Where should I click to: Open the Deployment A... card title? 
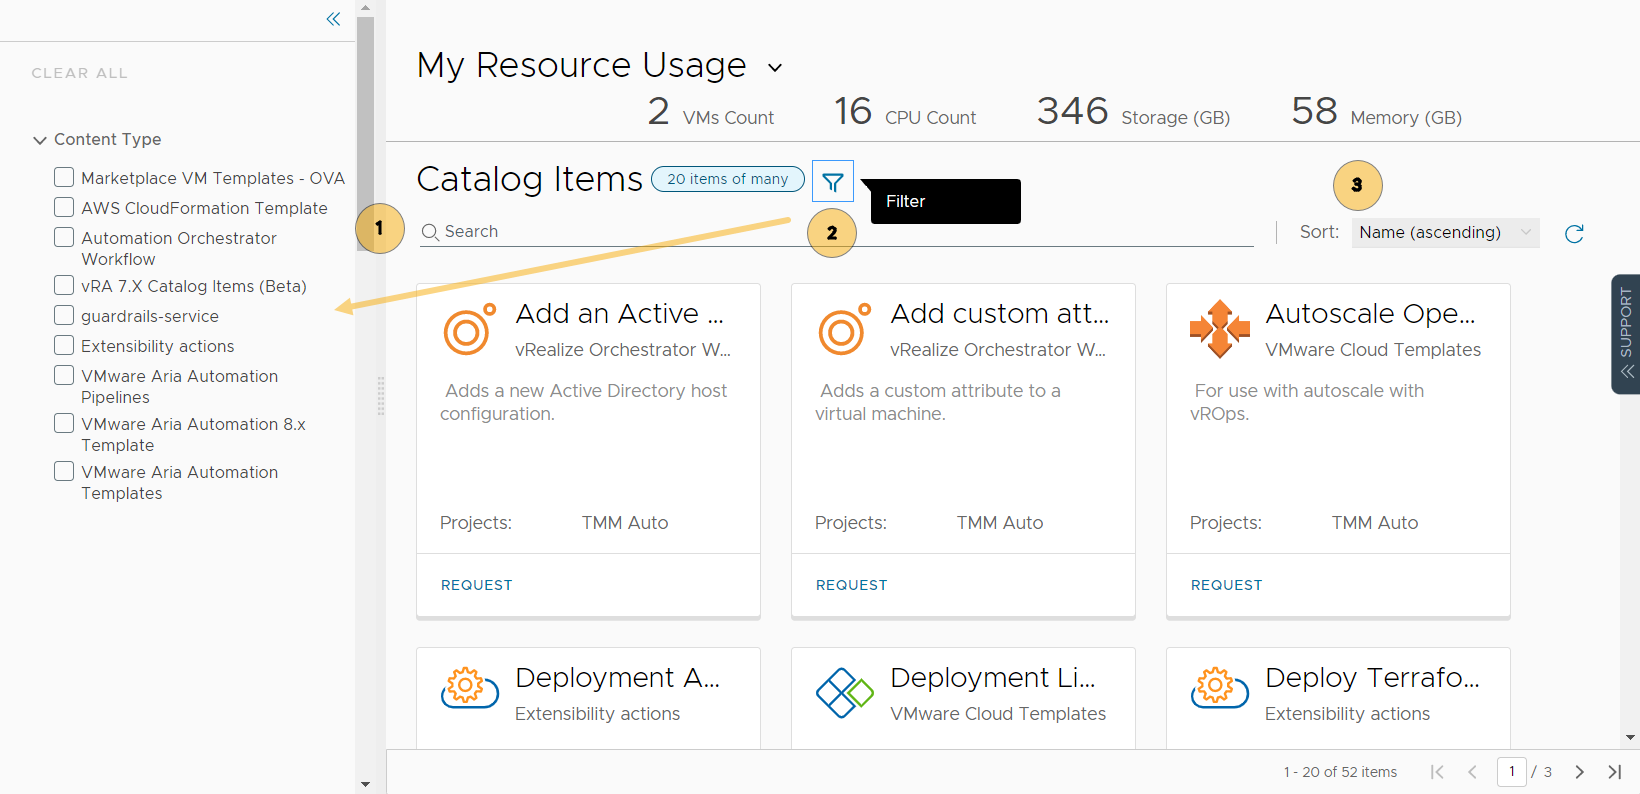point(617,677)
